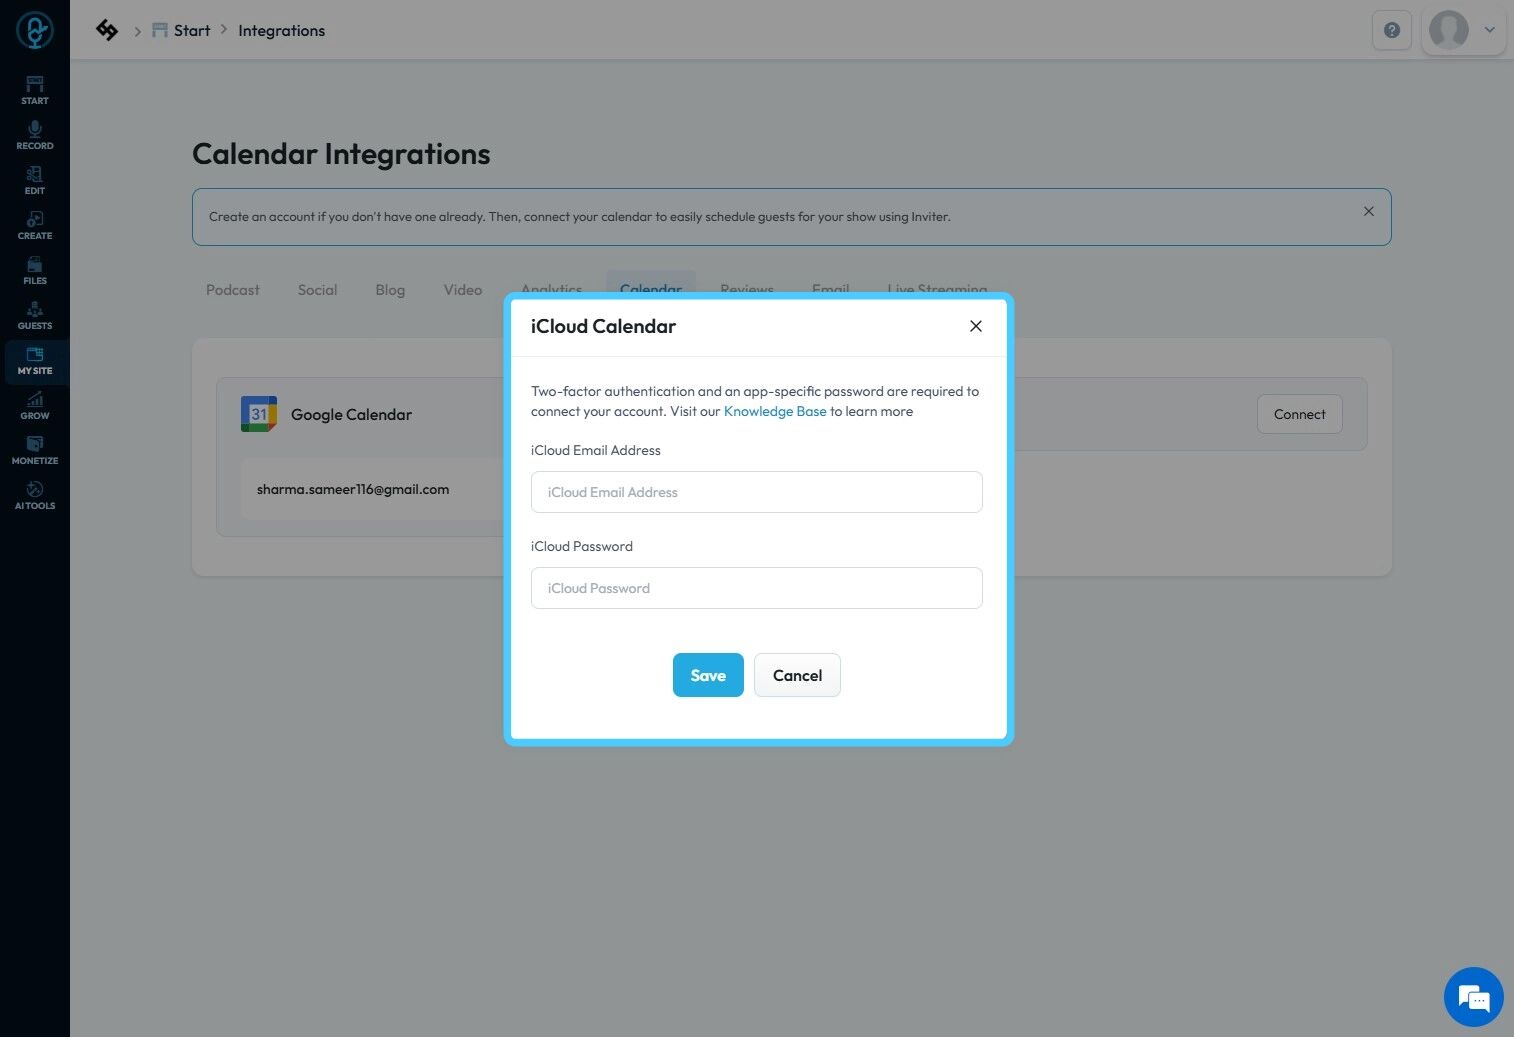Click the Calendar Integrations heading
Viewport: 1514px width, 1037px height.
point(341,154)
